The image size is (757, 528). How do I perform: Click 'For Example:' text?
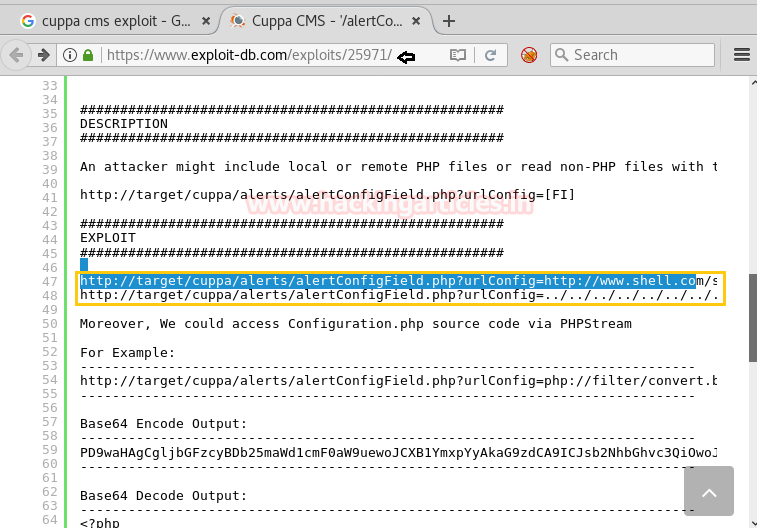[127, 353]
